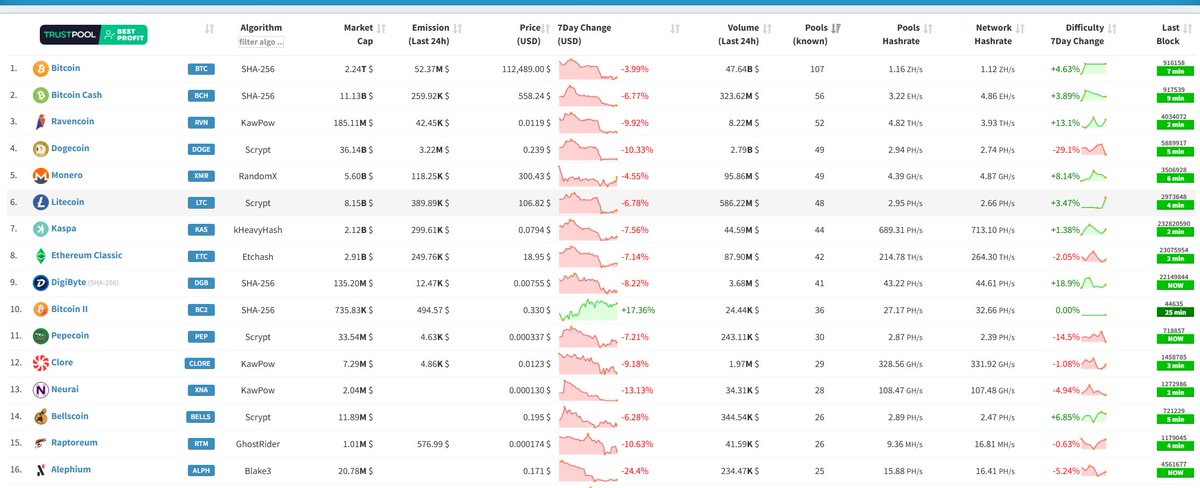Click the Alephium logo icon
This screenshot has height=488, width=1200.
(x=41, y=470)
